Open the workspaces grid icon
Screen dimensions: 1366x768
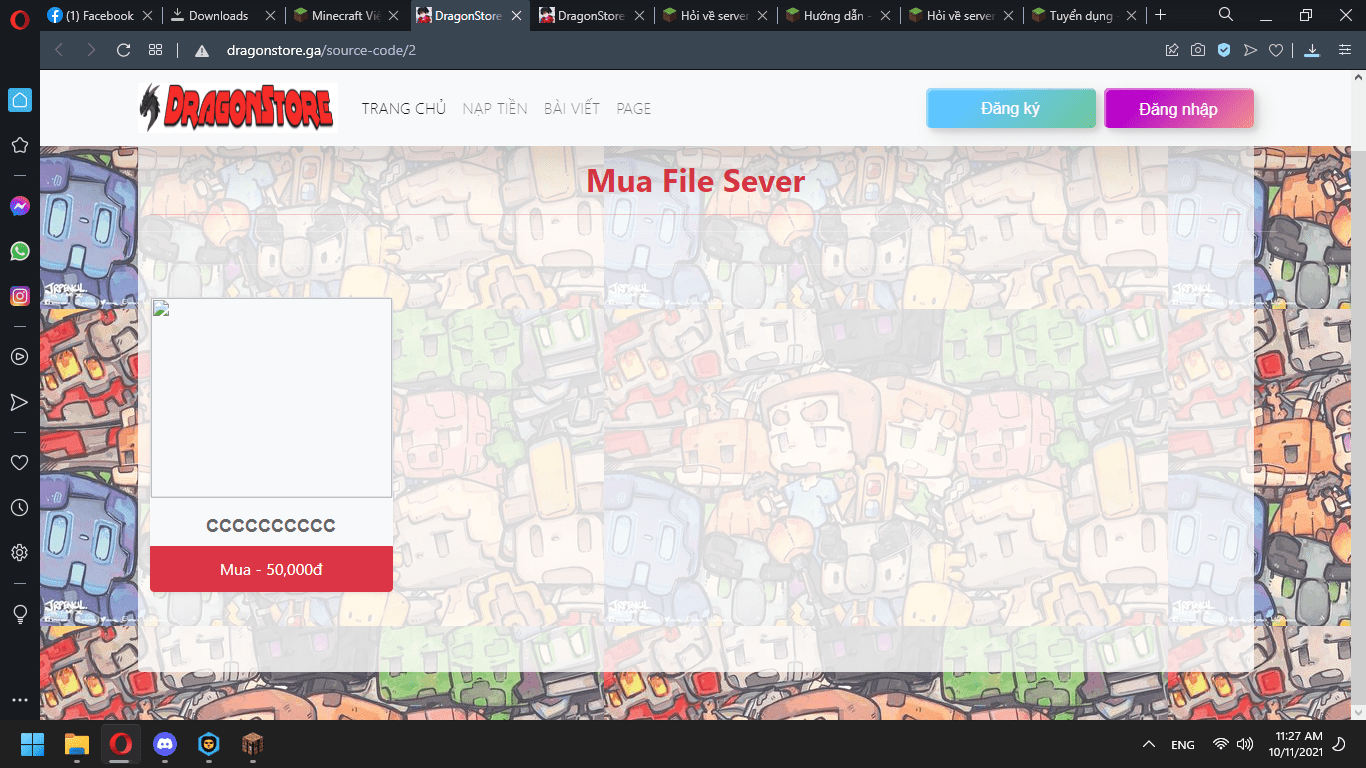(x=156, y=50)
